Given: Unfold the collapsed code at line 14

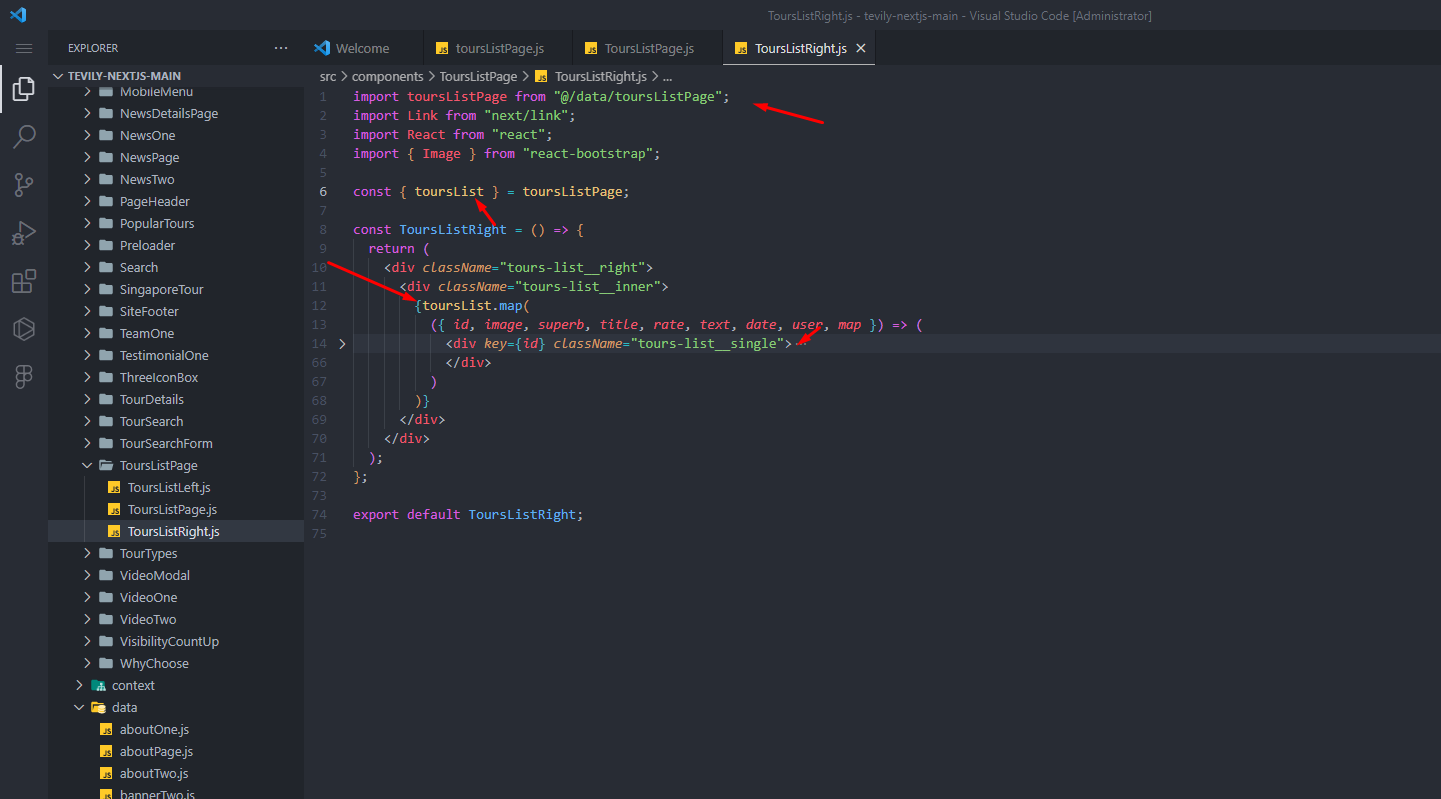Looking at the screenshot, I should coord(342,344).
